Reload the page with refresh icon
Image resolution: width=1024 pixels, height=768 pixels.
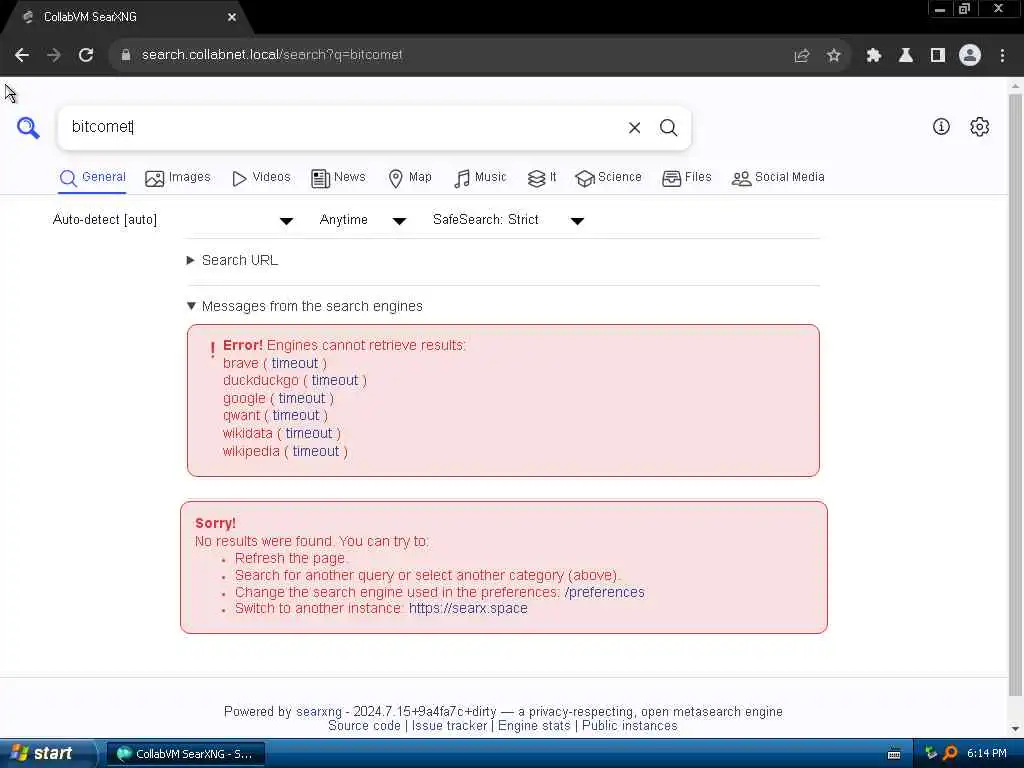click(86, 55)
